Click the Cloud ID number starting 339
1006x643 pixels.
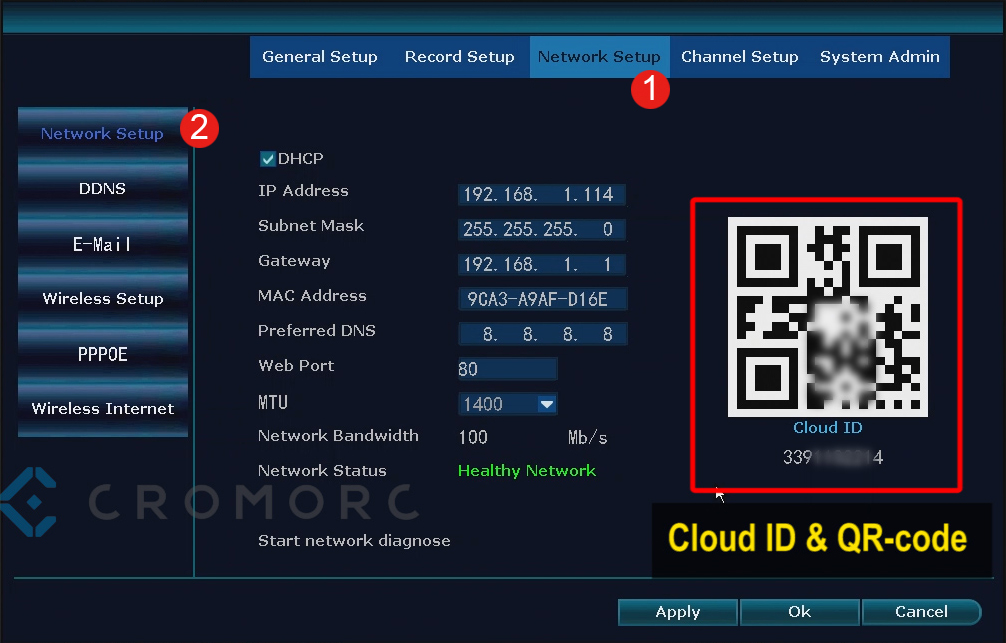(833, 458)
